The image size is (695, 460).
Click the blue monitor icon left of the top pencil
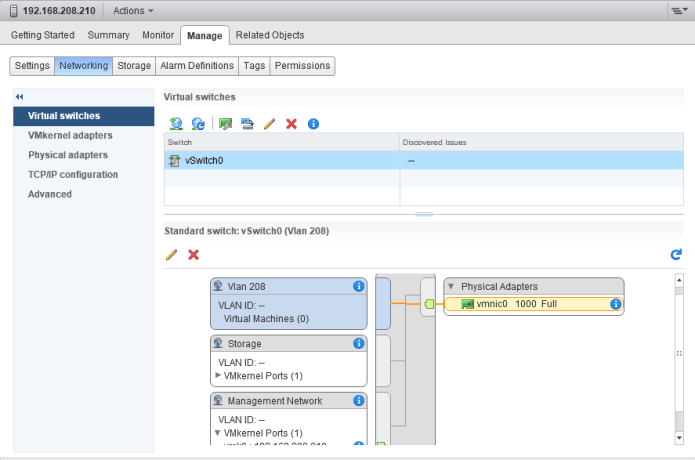click(x=247, y=123)
